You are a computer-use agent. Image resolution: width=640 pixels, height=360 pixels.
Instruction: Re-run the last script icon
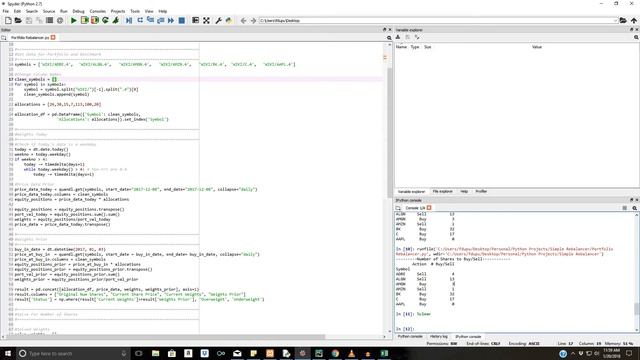105,20
